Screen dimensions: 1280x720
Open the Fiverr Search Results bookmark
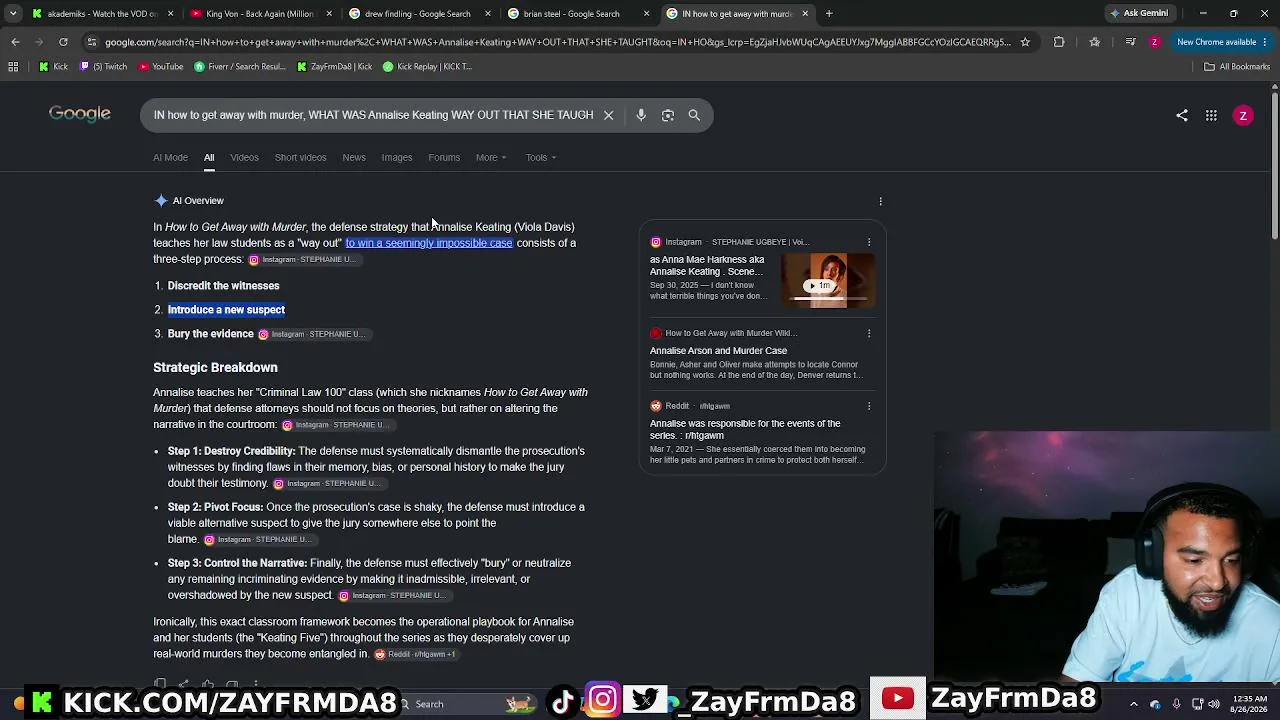click(x=240, y=67)
